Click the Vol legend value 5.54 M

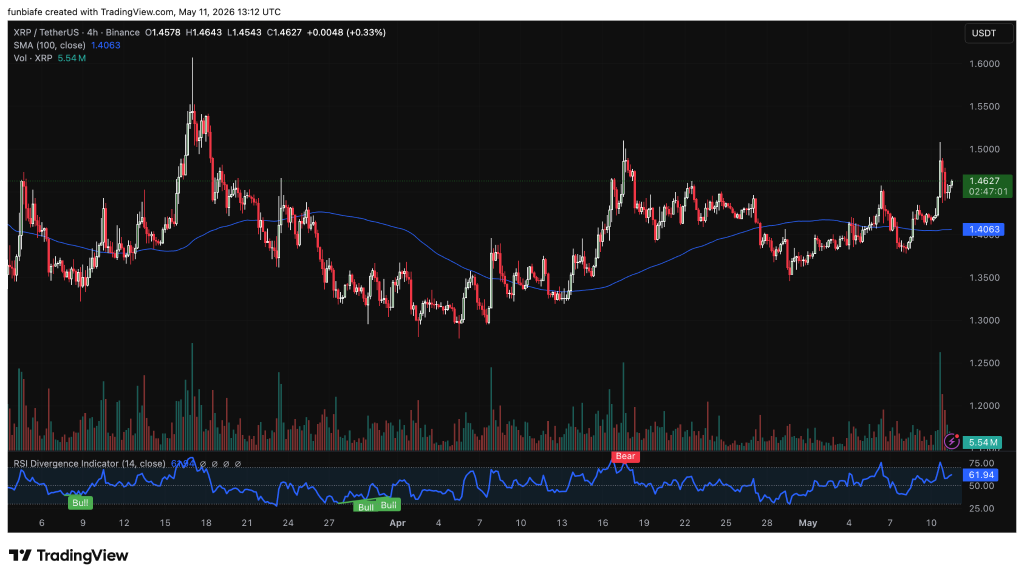point(72,58)
